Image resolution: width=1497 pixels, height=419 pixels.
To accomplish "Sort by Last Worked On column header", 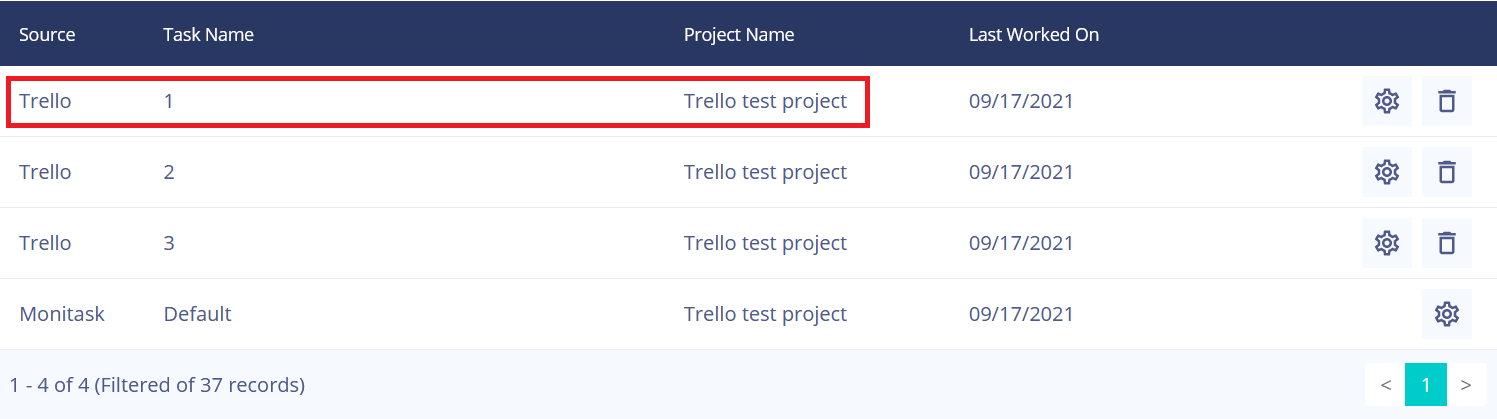I will click(x=1034, y=34).
